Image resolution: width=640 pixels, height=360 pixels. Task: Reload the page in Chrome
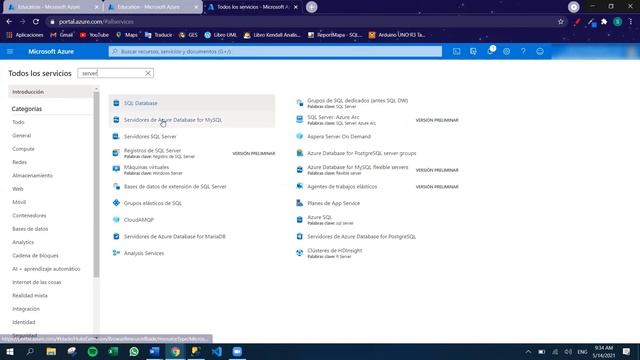pos(36,22)
